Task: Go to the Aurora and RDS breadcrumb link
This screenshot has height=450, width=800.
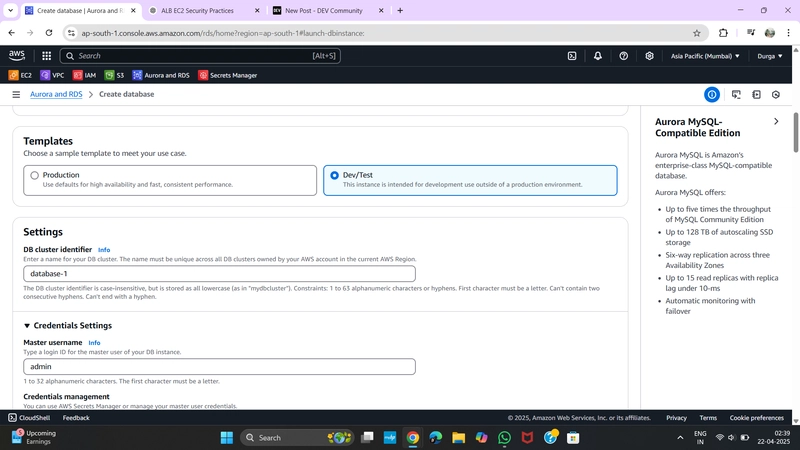Action: 56,94
